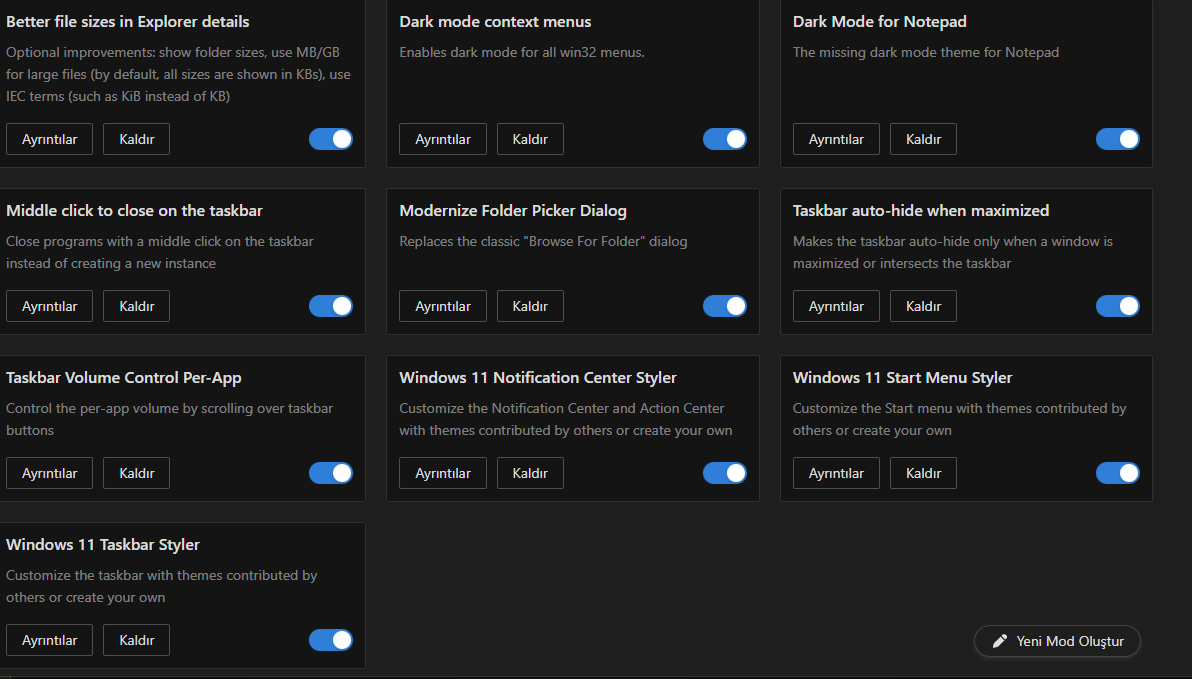This screenshot has height=679, width=1192.
Task: Disable Better file sizes in Explorer details
Action: pos(331,139)
